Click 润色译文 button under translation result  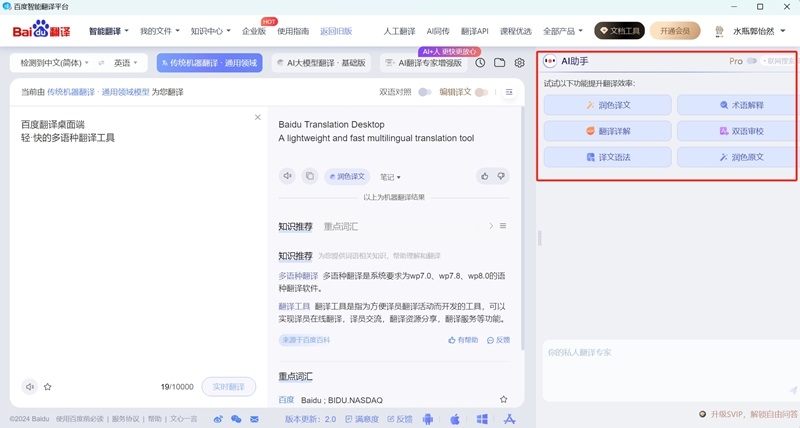point(347,177)
